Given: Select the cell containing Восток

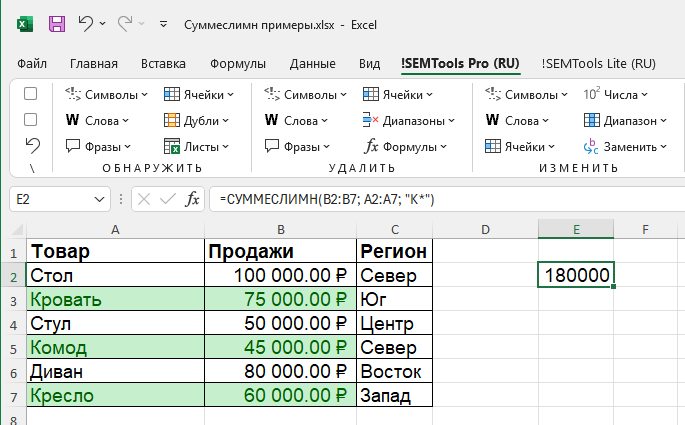Looking at the screenshot, I should (394, 371).
